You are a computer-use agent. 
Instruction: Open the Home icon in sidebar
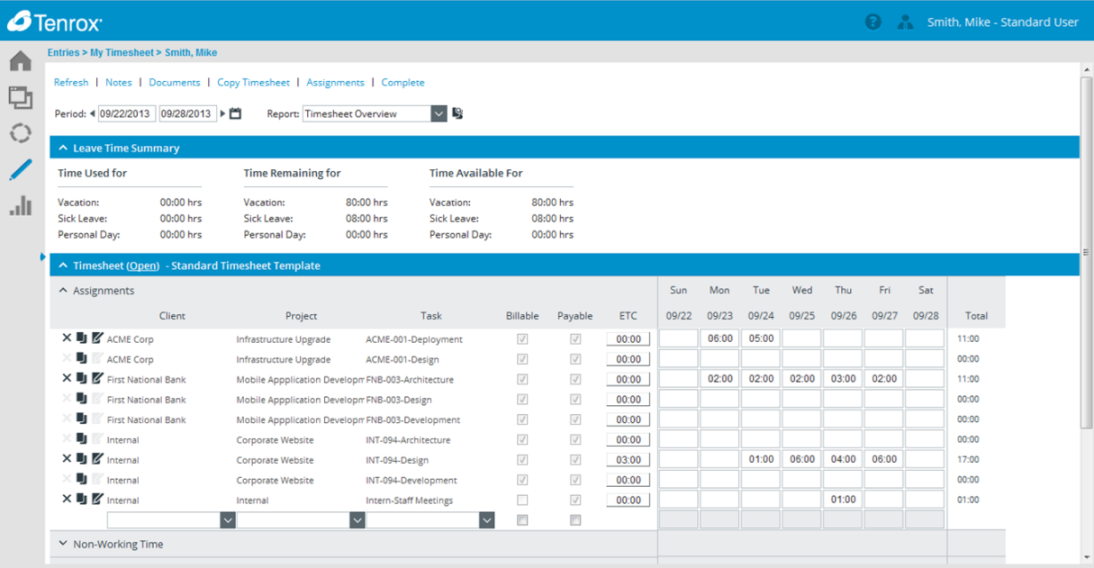(20, 61)
